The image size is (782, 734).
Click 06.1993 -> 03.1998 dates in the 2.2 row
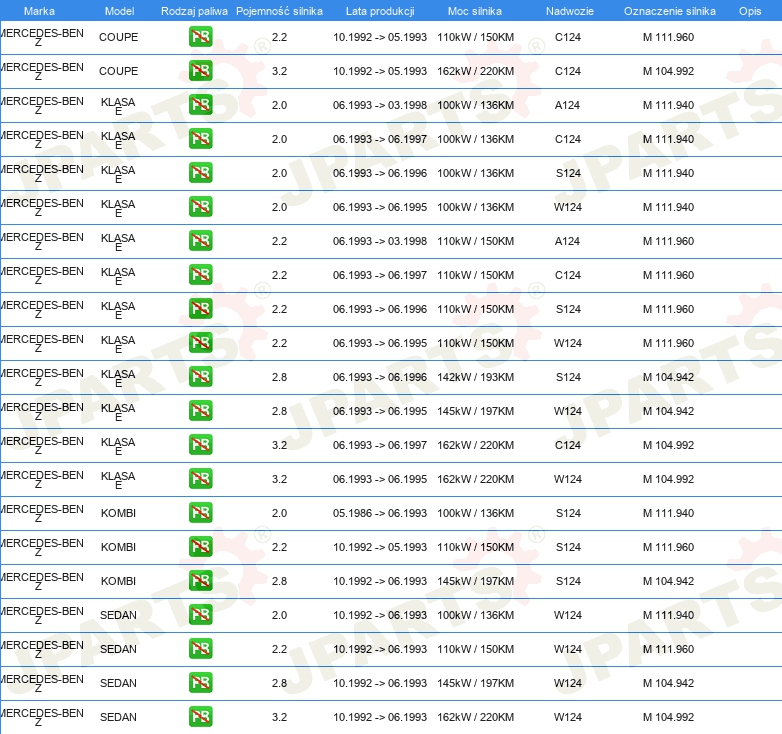click(x=380, y=241)
